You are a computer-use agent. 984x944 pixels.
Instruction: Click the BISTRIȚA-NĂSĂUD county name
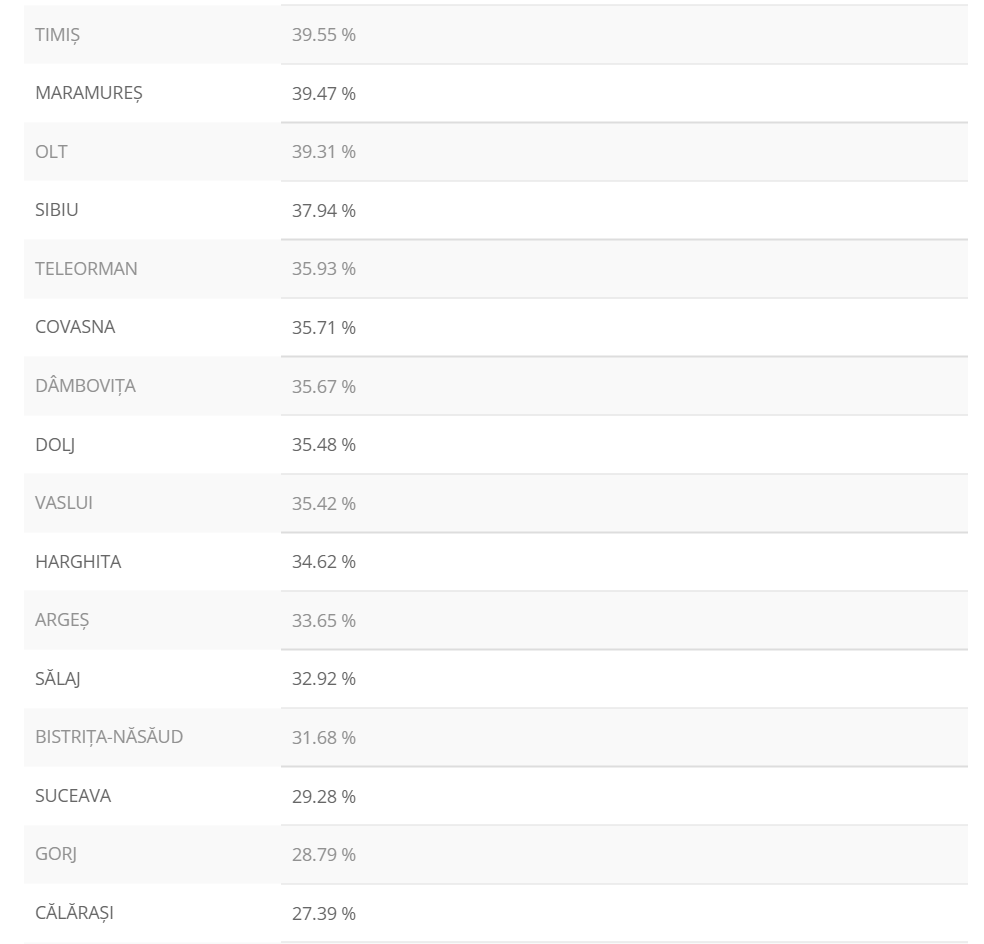109,737
